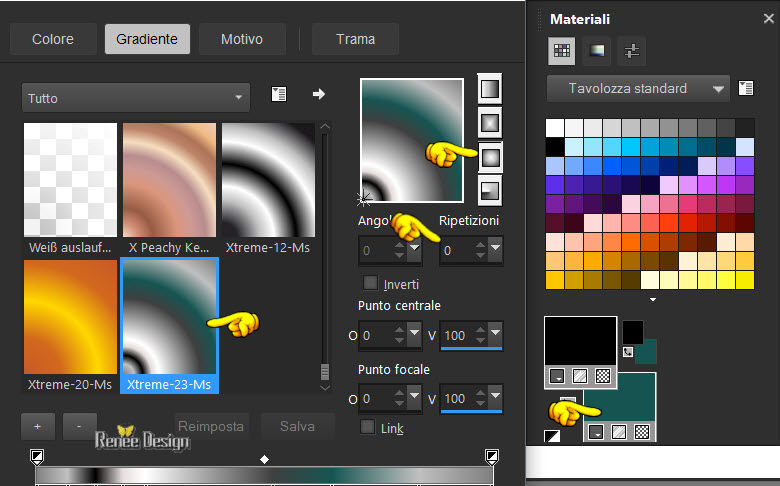Open the black foreground material properties box
Screen dimensions: 780x486
click(581, 341)
